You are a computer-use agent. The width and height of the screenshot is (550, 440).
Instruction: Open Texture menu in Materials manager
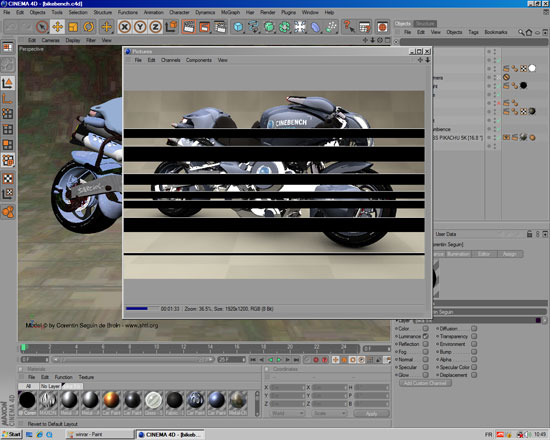click(86, 377)
